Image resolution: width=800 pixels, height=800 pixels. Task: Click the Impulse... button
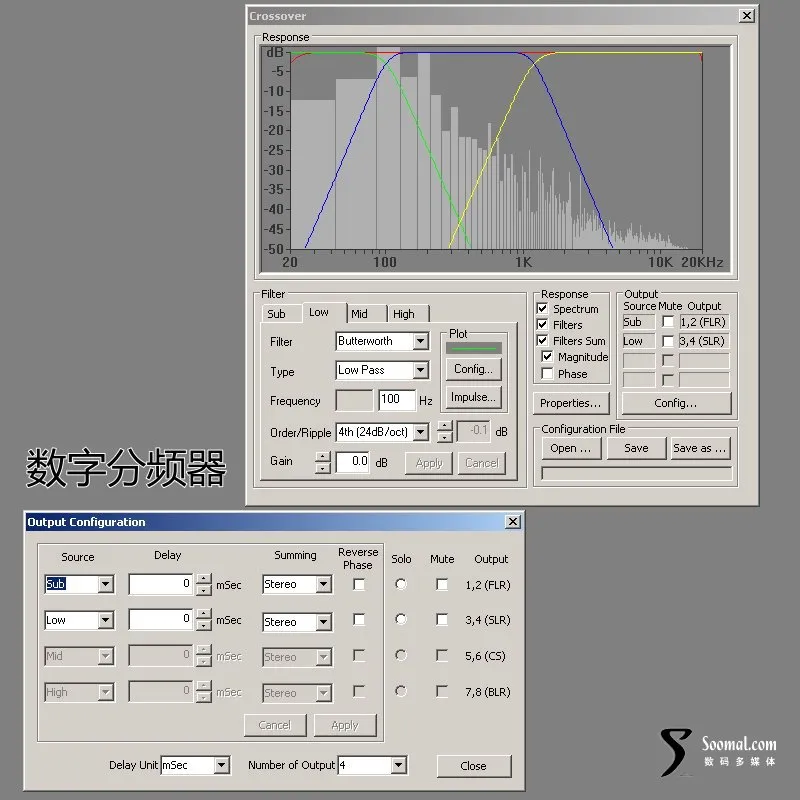pos(473,397)
